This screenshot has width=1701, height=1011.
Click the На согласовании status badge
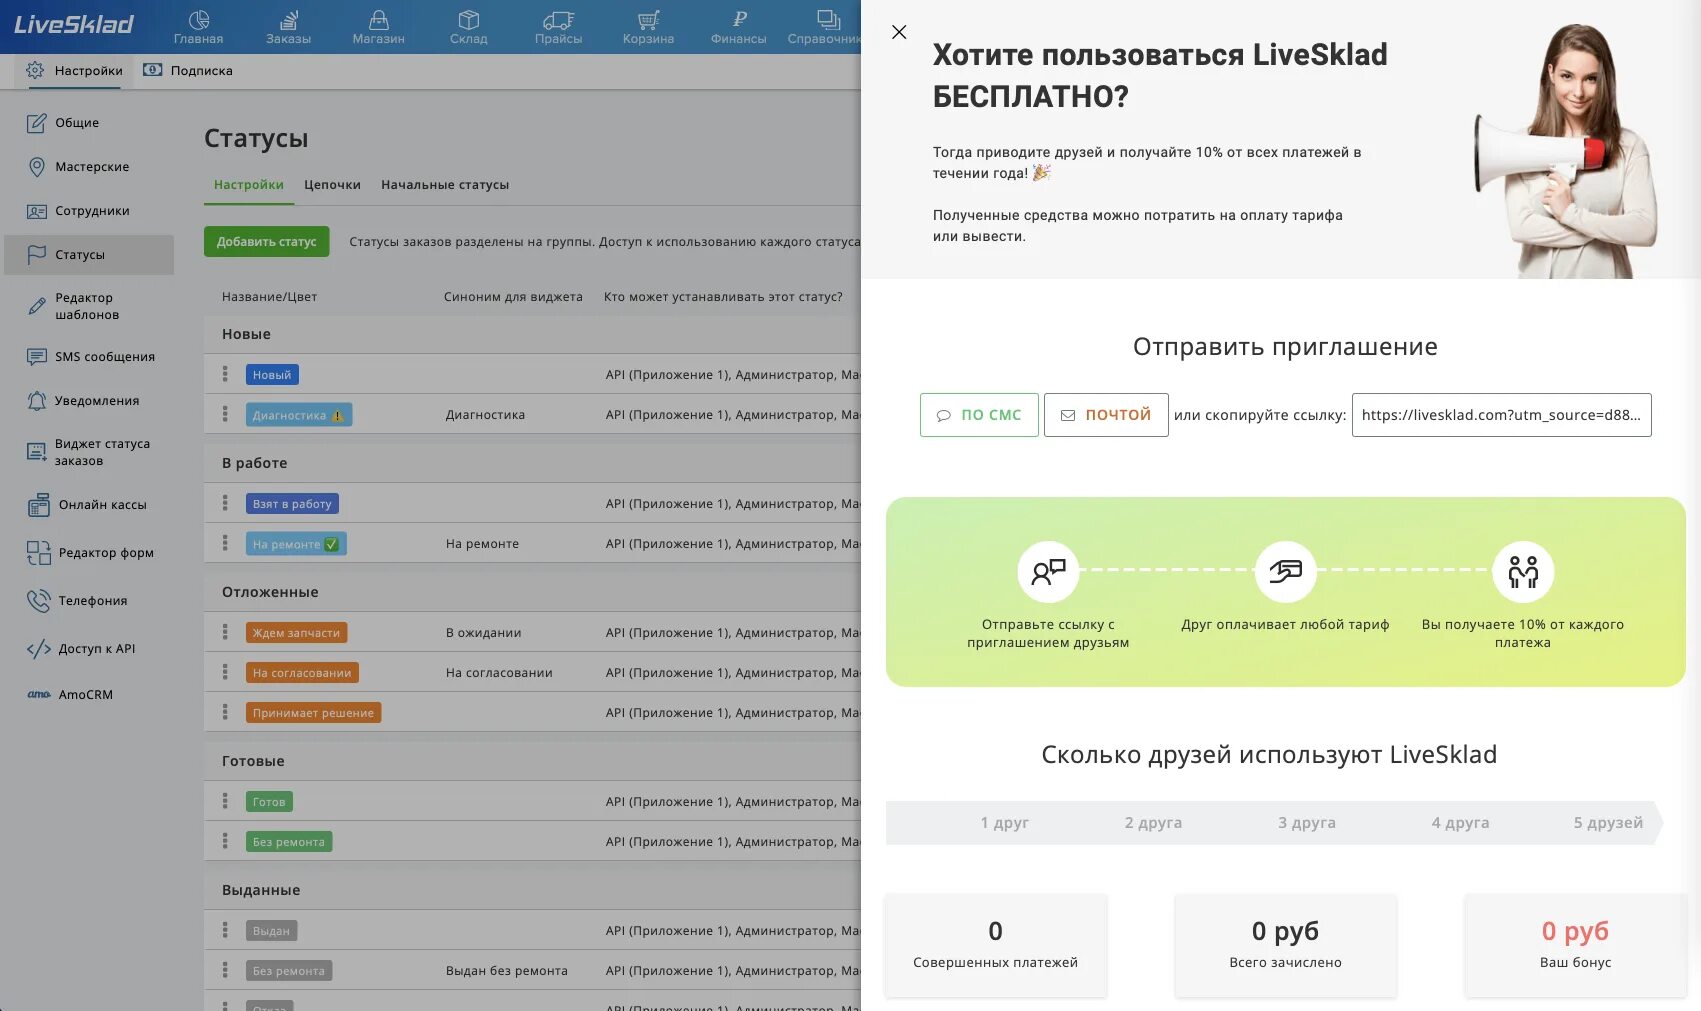tap(302, 673)
